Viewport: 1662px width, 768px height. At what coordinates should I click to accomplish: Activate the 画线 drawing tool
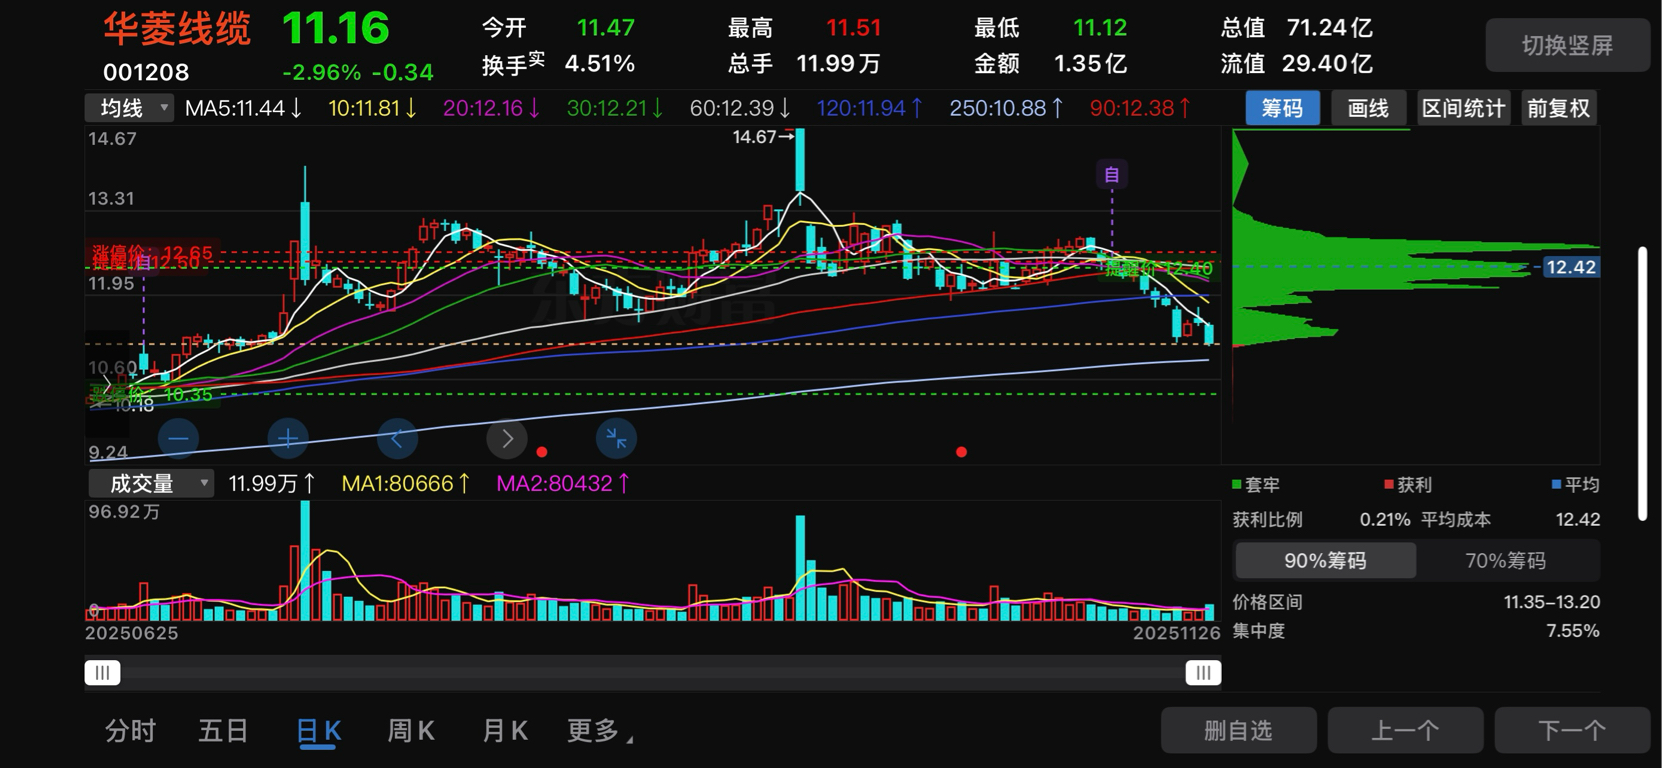coord(1368,108)
